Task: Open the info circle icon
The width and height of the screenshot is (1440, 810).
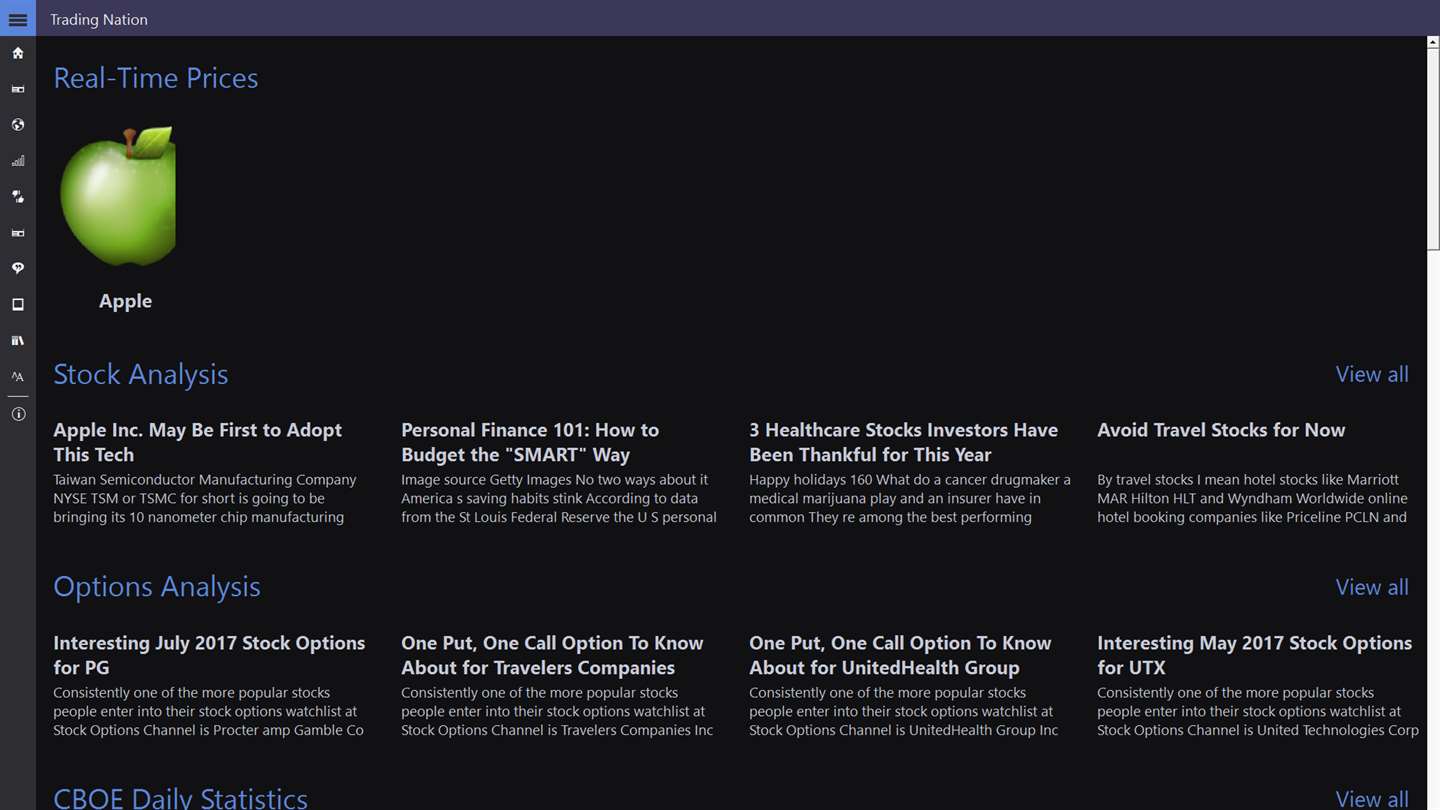Action: click(x=18, y=414)
